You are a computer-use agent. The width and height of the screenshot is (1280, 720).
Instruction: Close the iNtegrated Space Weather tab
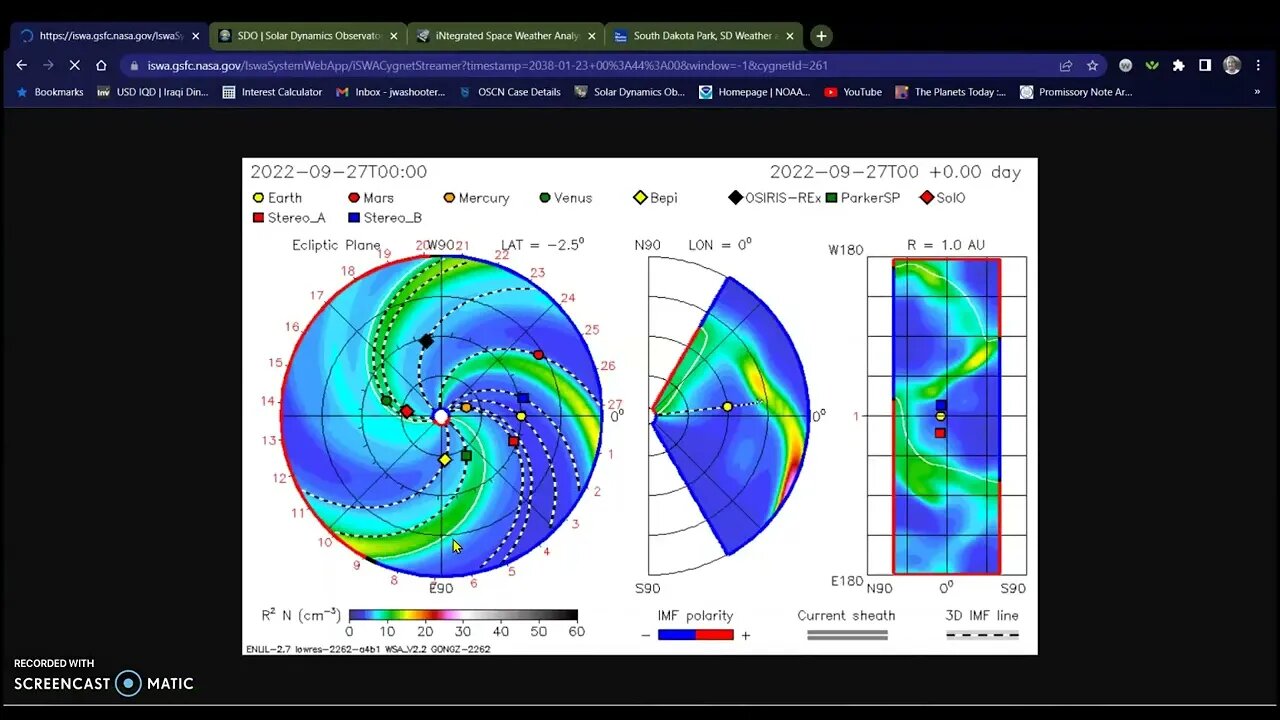point(592,36)
